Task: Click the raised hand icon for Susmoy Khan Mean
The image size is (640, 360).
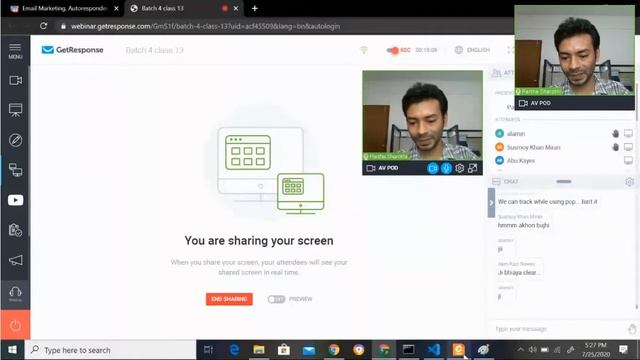Action: (x=616, y=147)
